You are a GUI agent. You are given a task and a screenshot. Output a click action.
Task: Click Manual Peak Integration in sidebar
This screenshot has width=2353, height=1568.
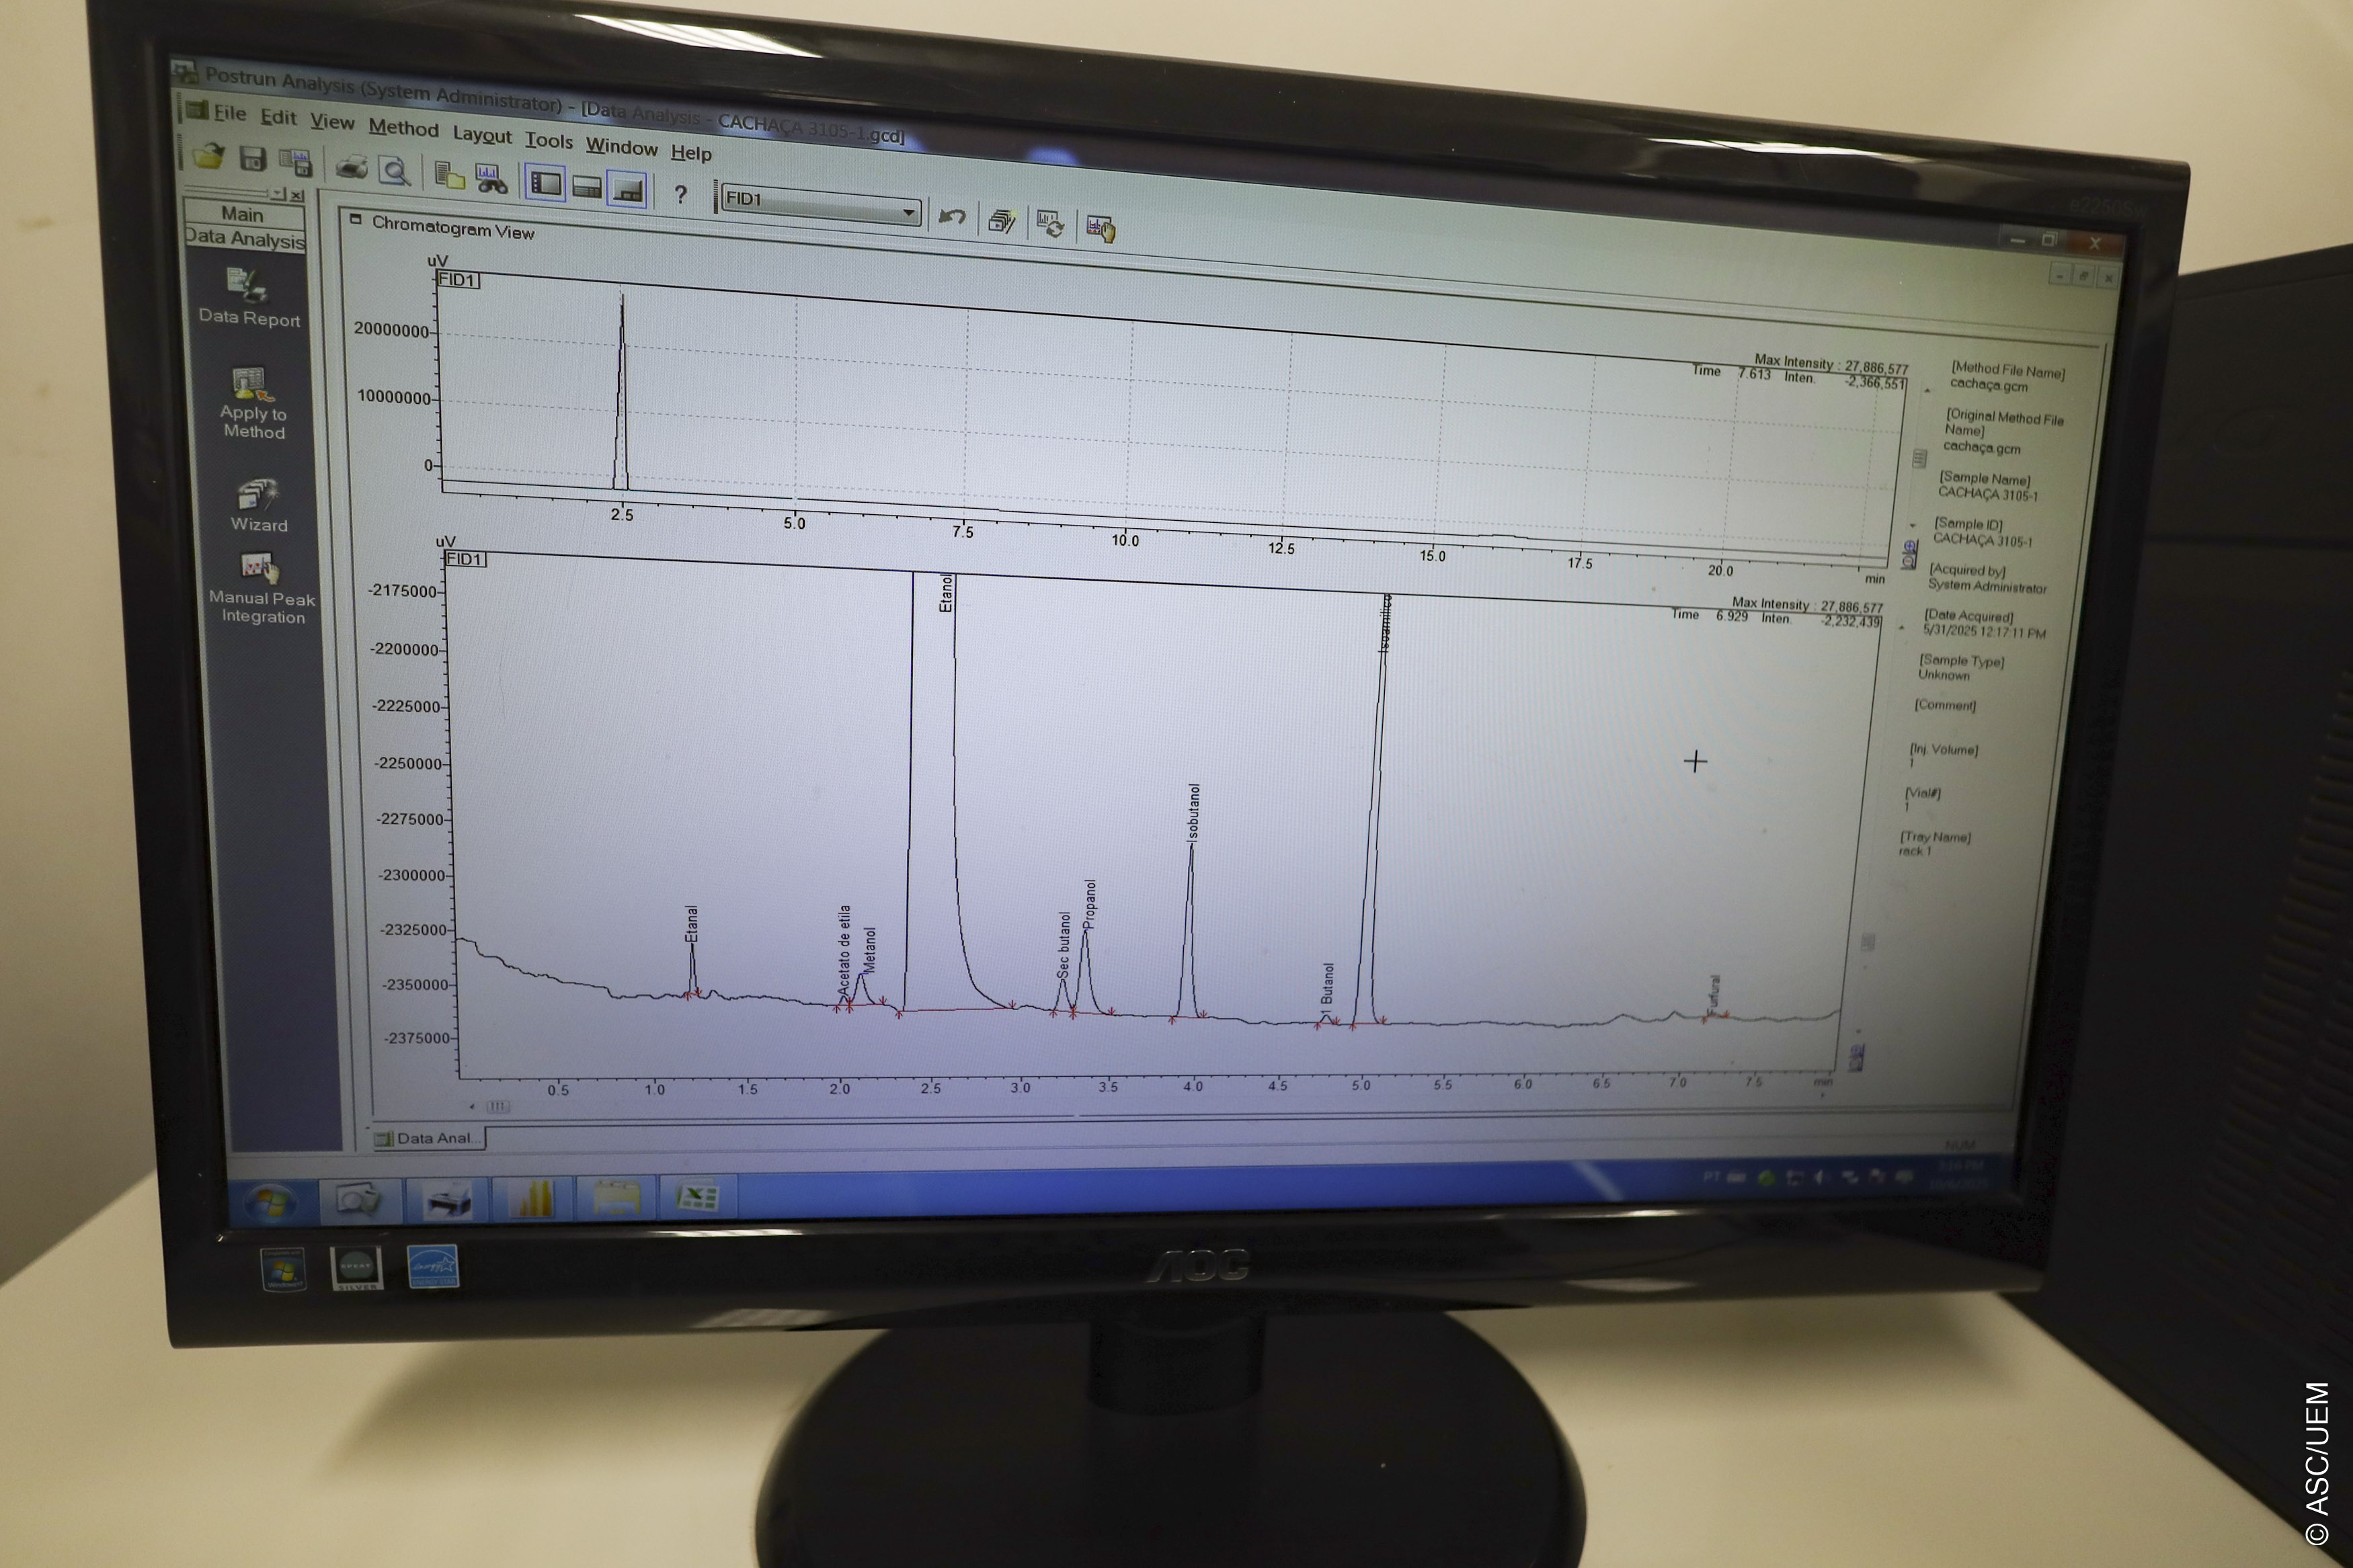click(x=262, y=589)
